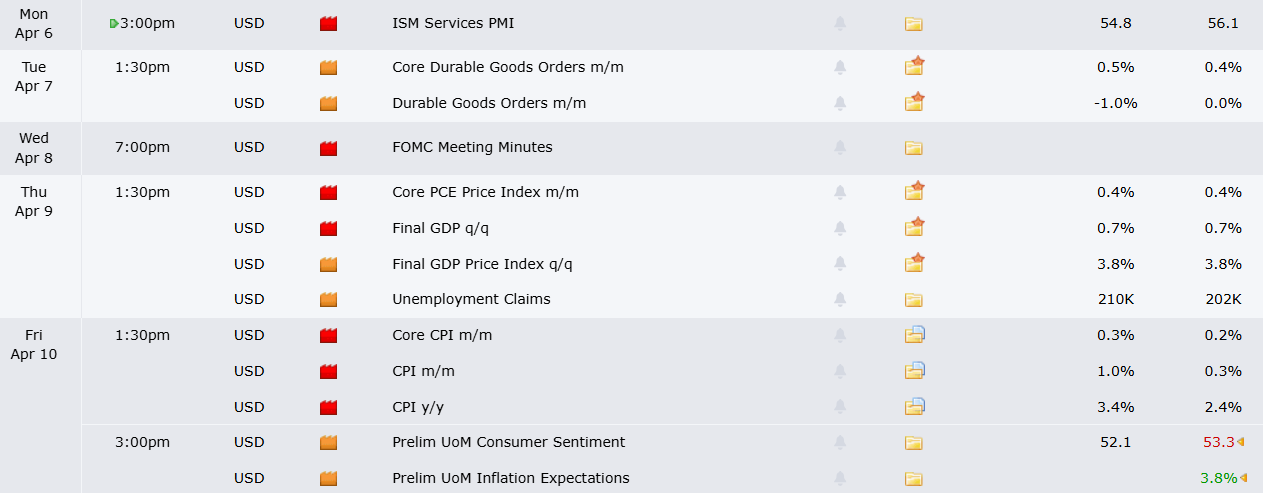Screen dimensions: 1263x493
Task: Open the CPI y/y detail folder icon
Action: (x=914, y=407)
